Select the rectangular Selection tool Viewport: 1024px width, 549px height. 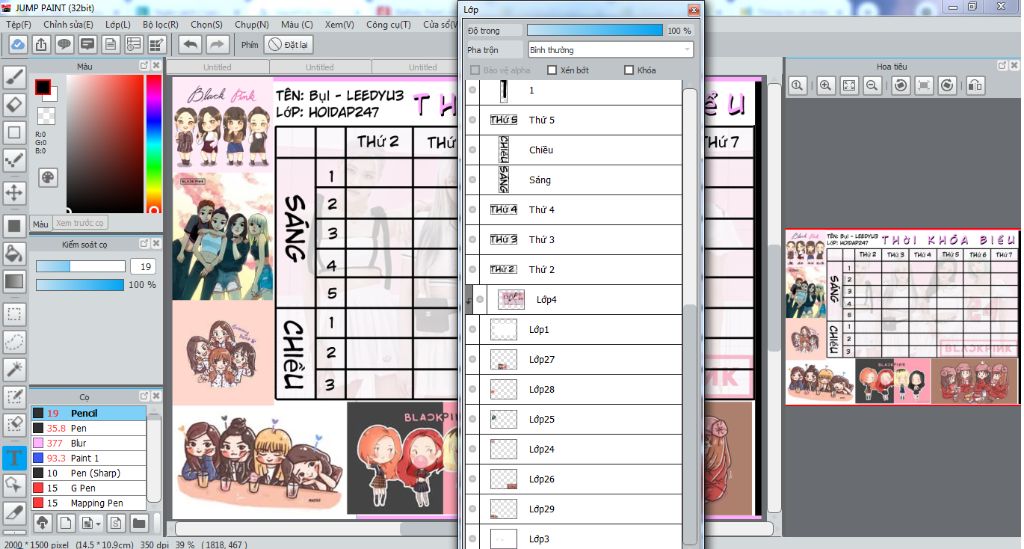point(14,314)
